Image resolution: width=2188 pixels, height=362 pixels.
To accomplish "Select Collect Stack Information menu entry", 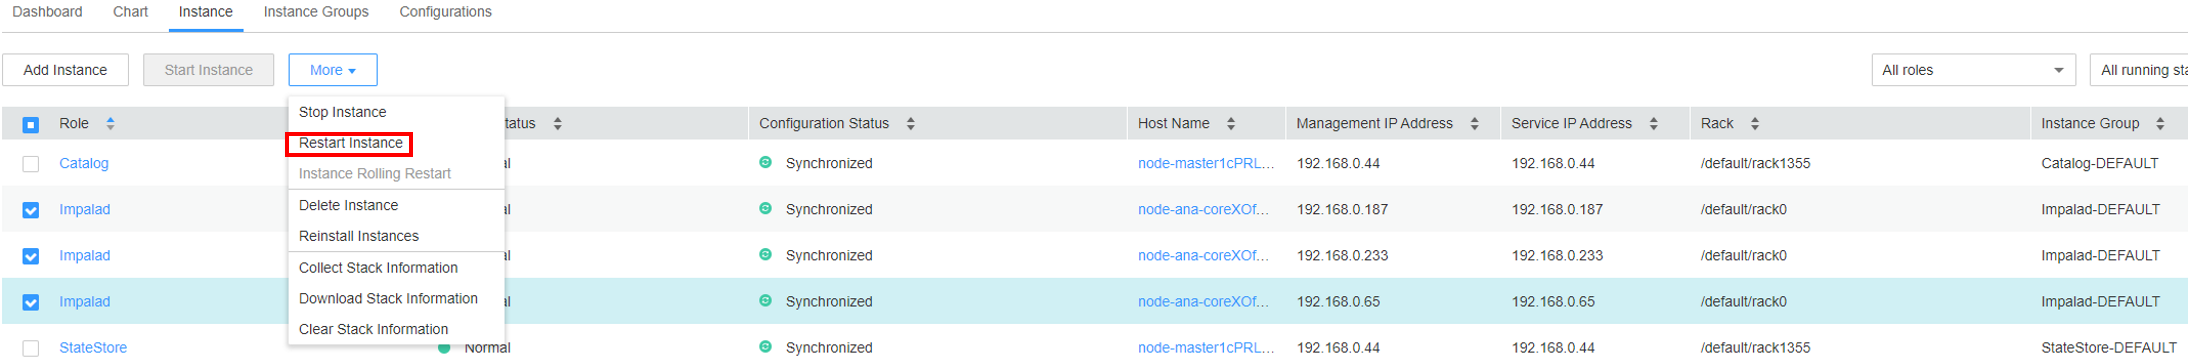I will click(x=378, y=268).
